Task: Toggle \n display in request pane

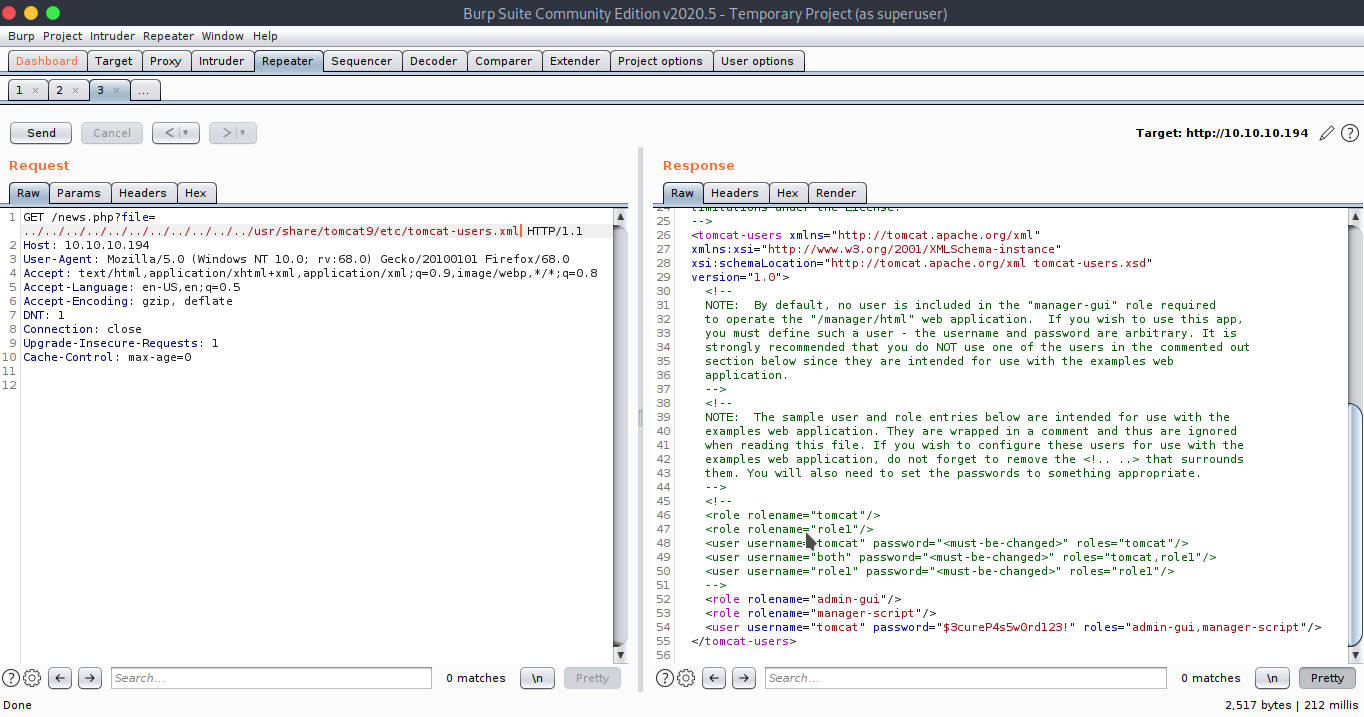Action: coord(537,678)
